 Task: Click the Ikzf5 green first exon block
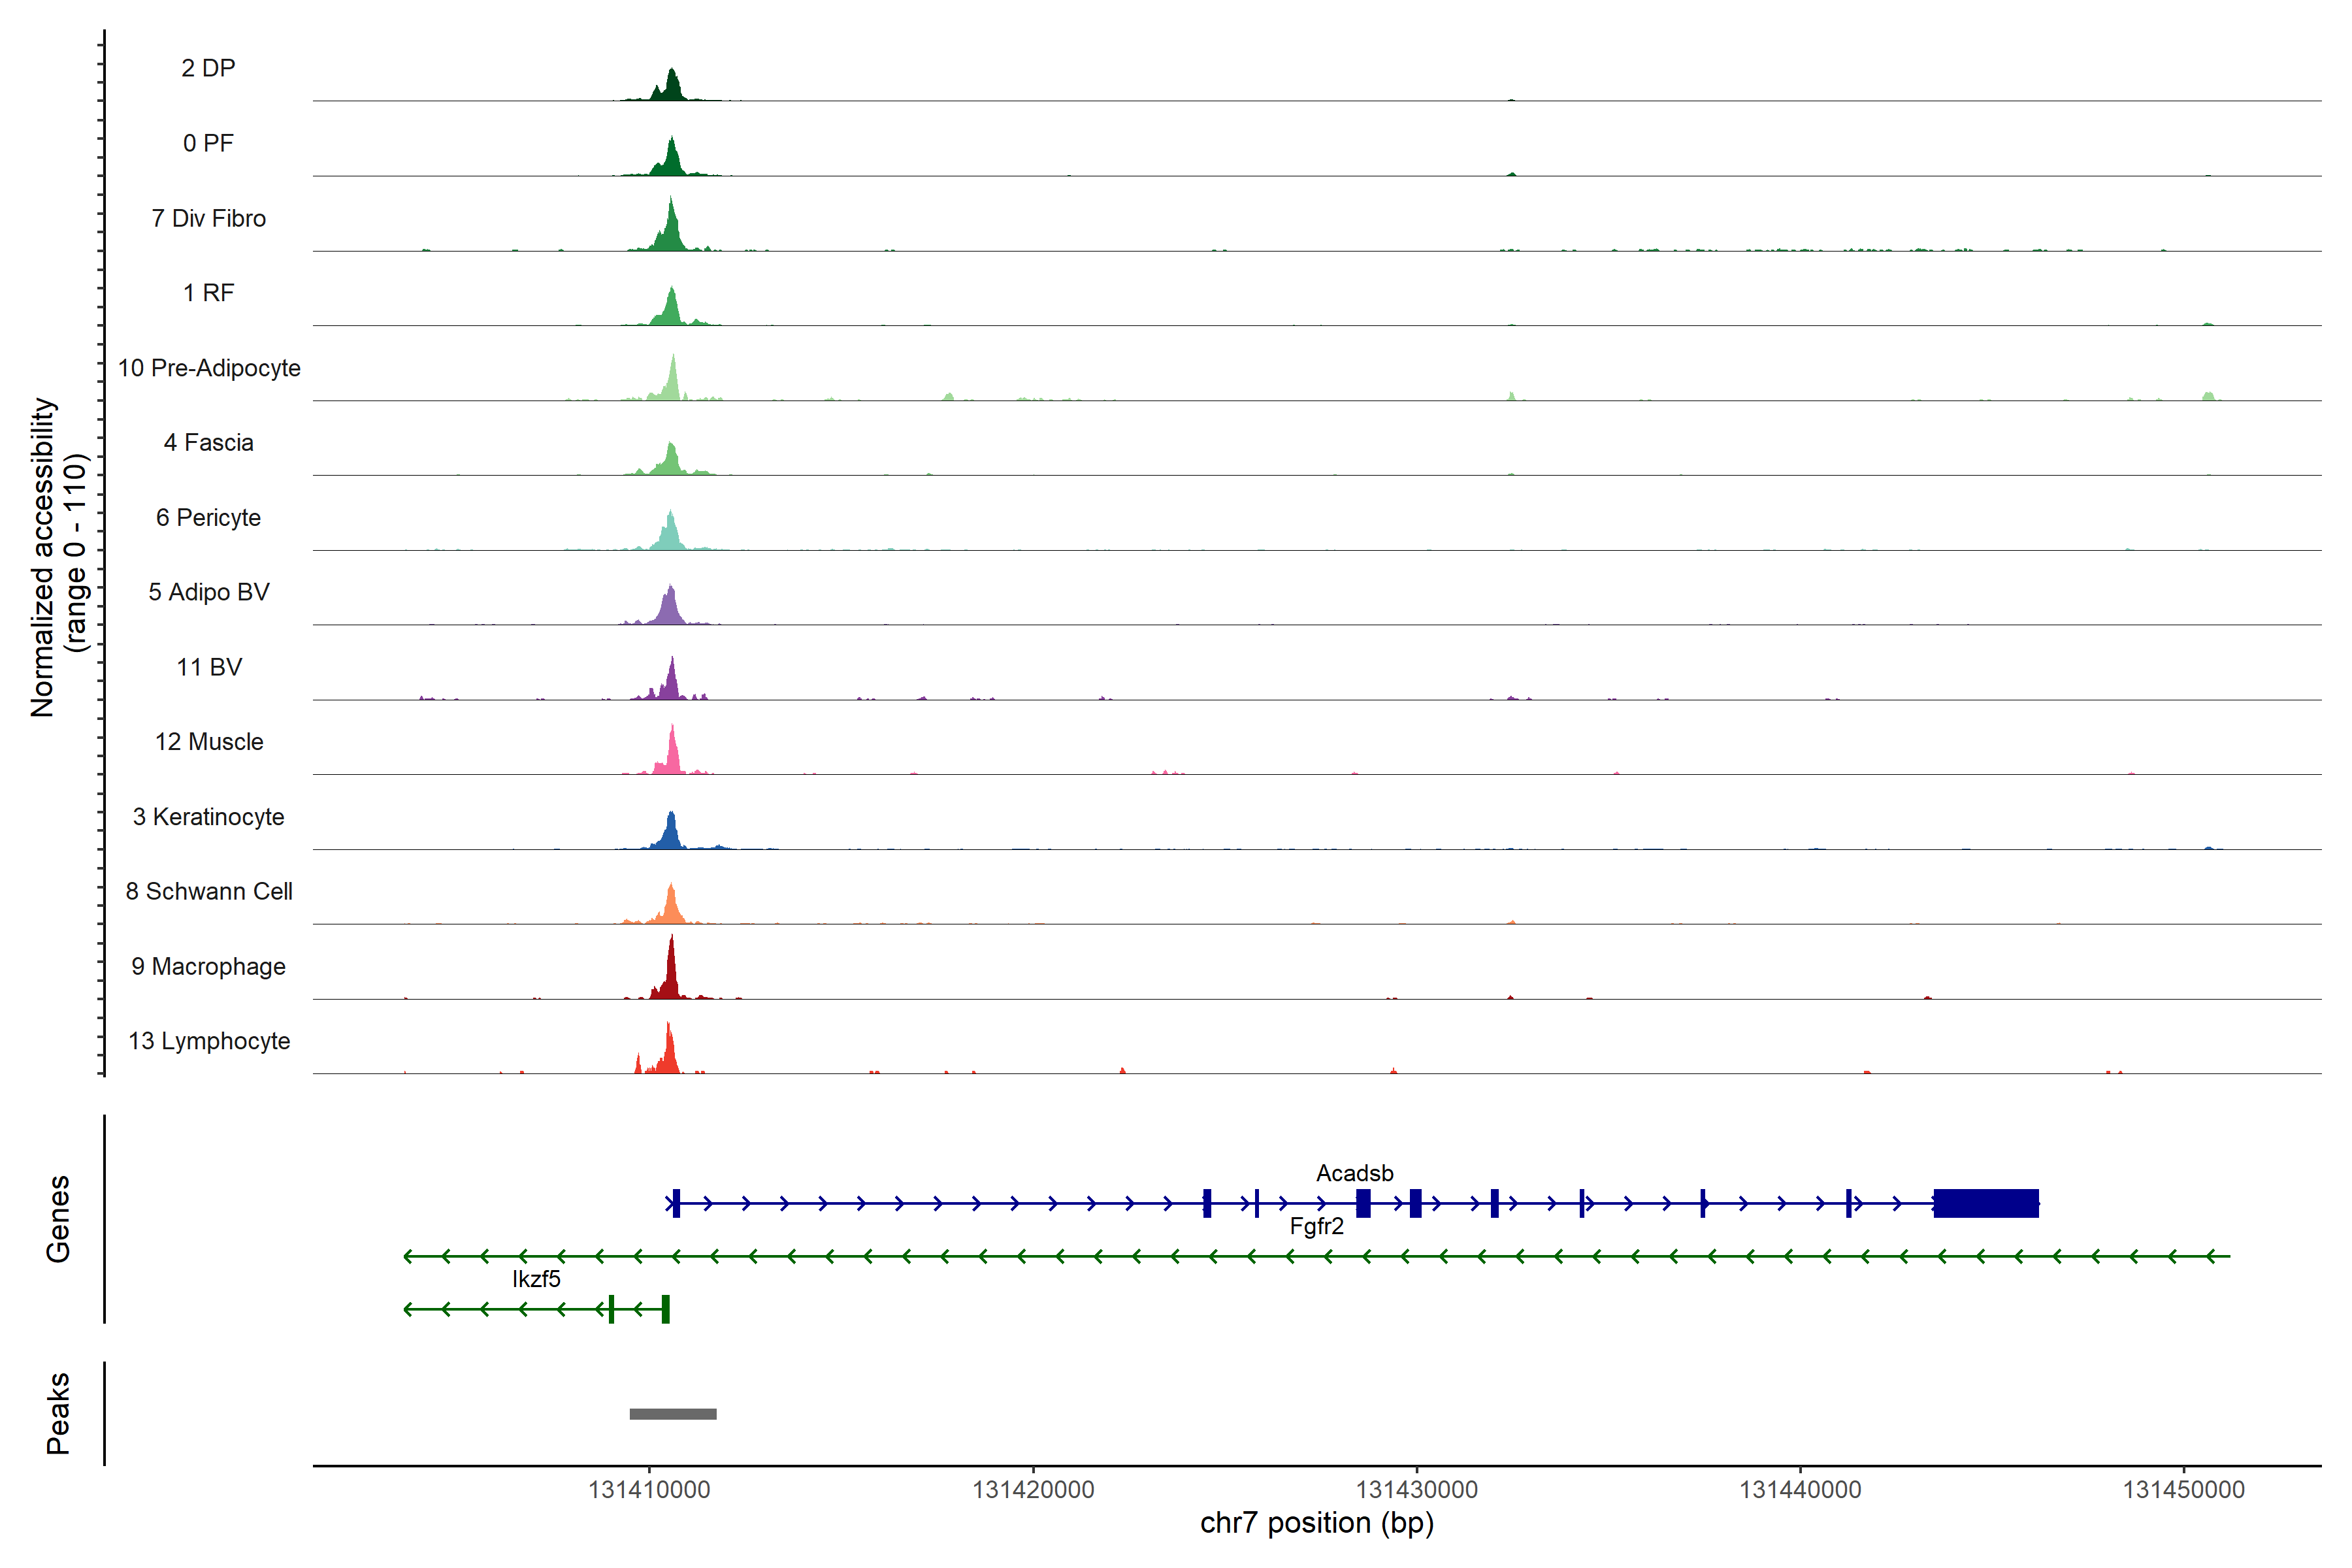click(665, 1308)
